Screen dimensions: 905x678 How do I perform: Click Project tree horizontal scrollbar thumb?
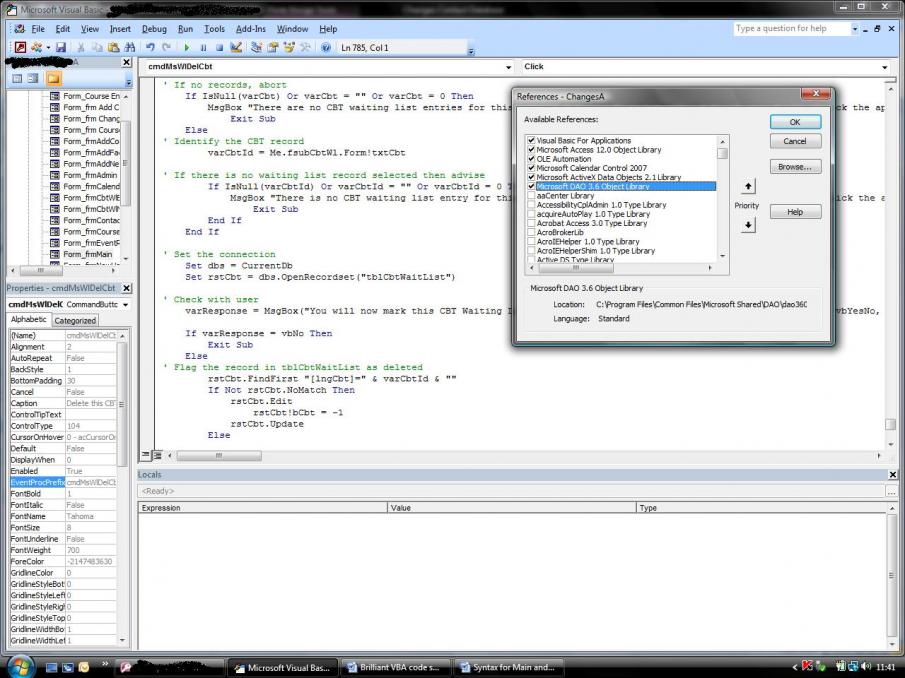(x=41, y=270)
